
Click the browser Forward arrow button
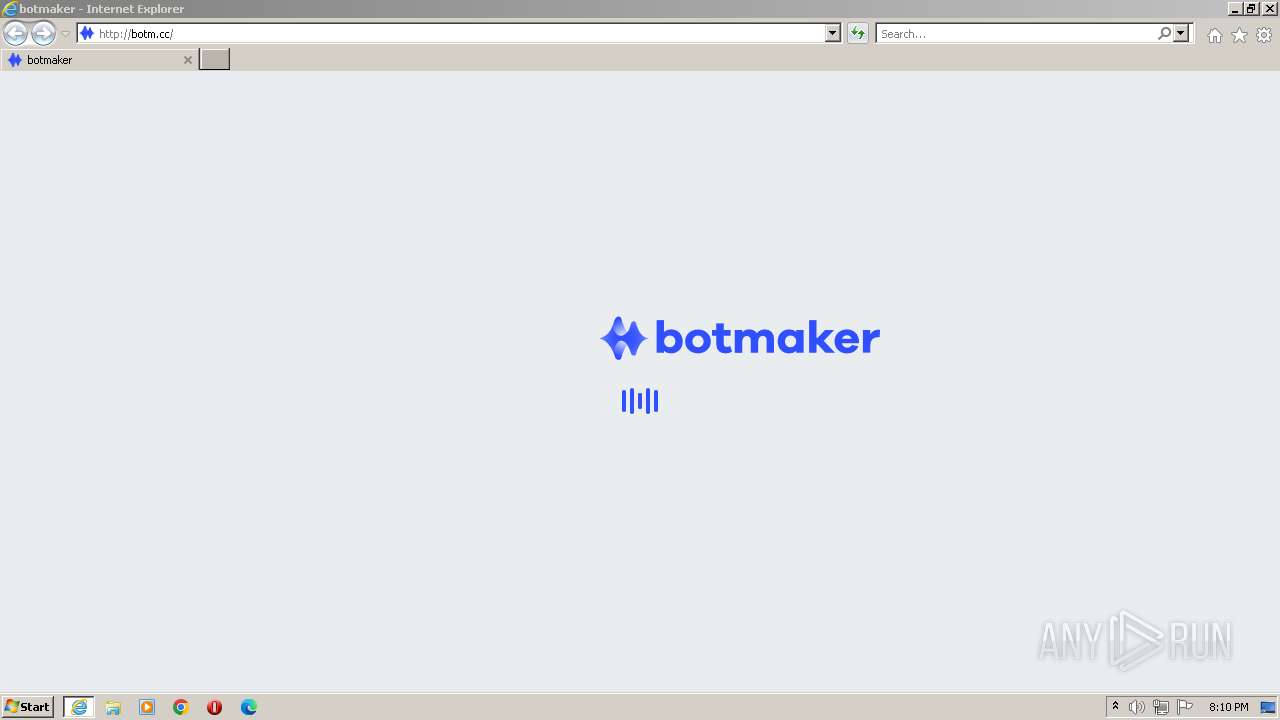click(43, 33)
